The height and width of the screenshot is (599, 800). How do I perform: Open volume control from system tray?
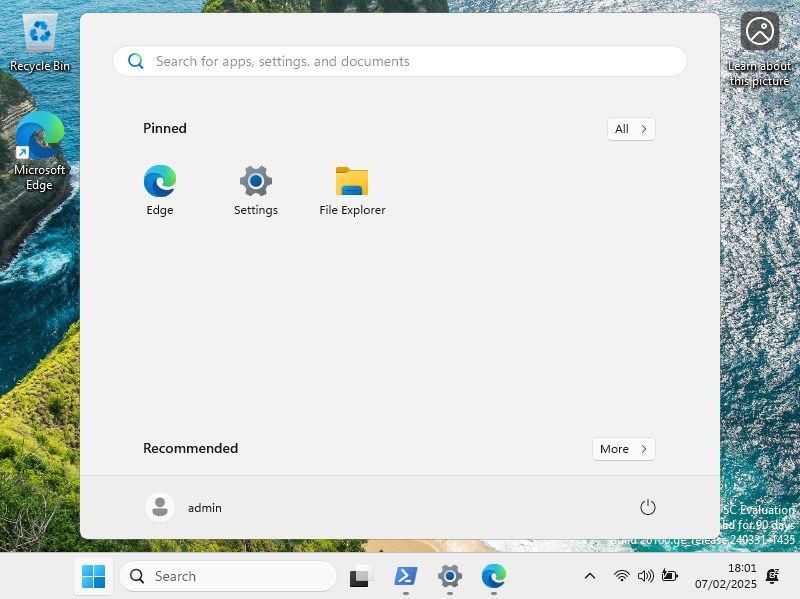(645, 576)
